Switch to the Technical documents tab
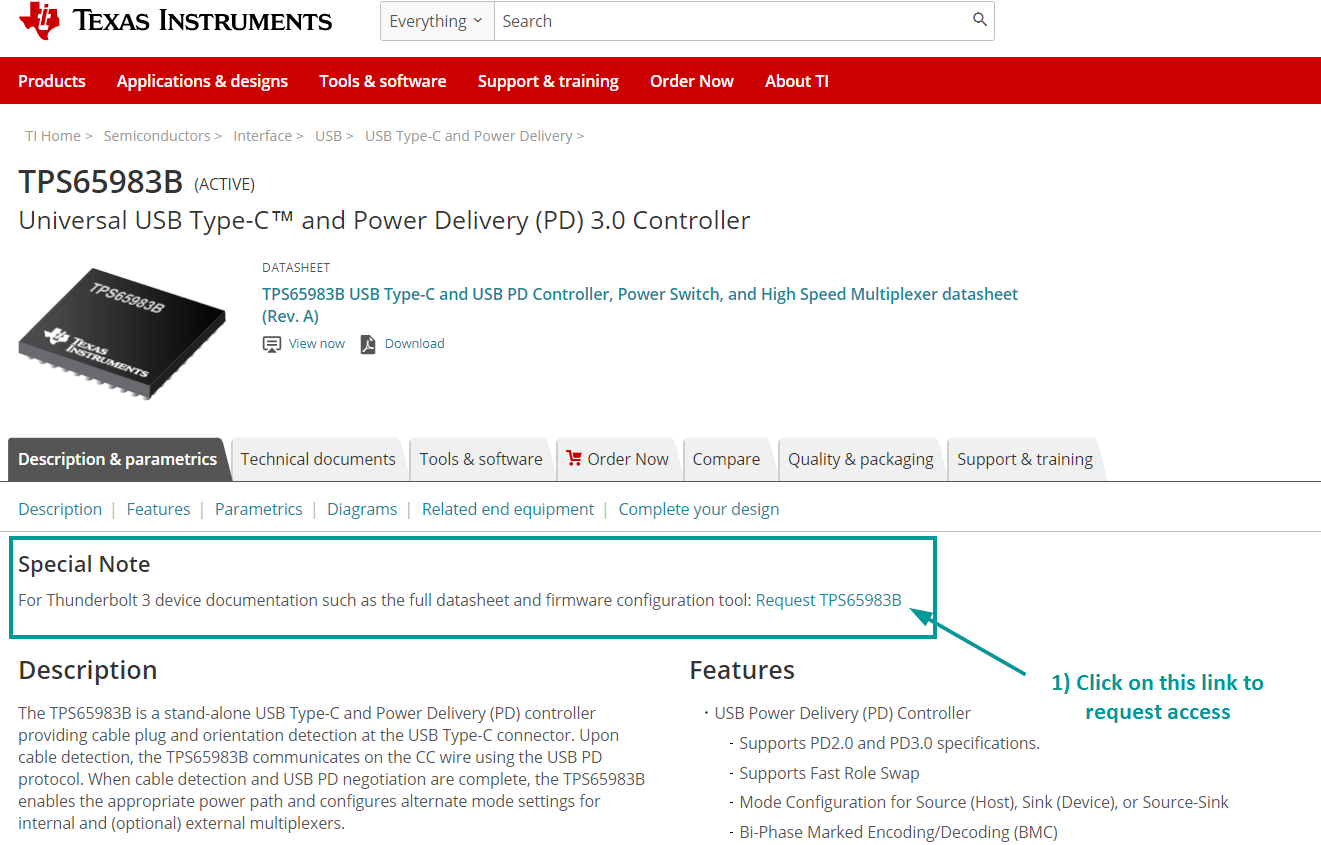 pos(318,459)
